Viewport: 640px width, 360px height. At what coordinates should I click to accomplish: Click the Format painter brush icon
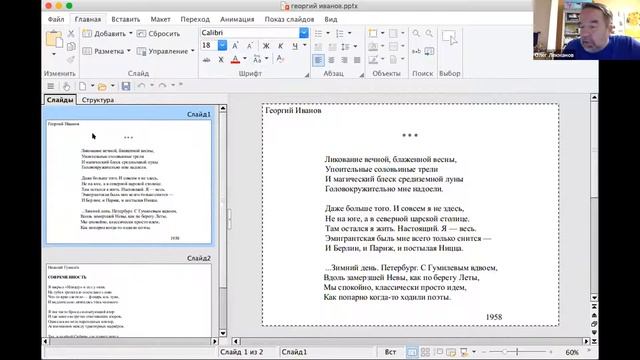[x=71, y=60]
